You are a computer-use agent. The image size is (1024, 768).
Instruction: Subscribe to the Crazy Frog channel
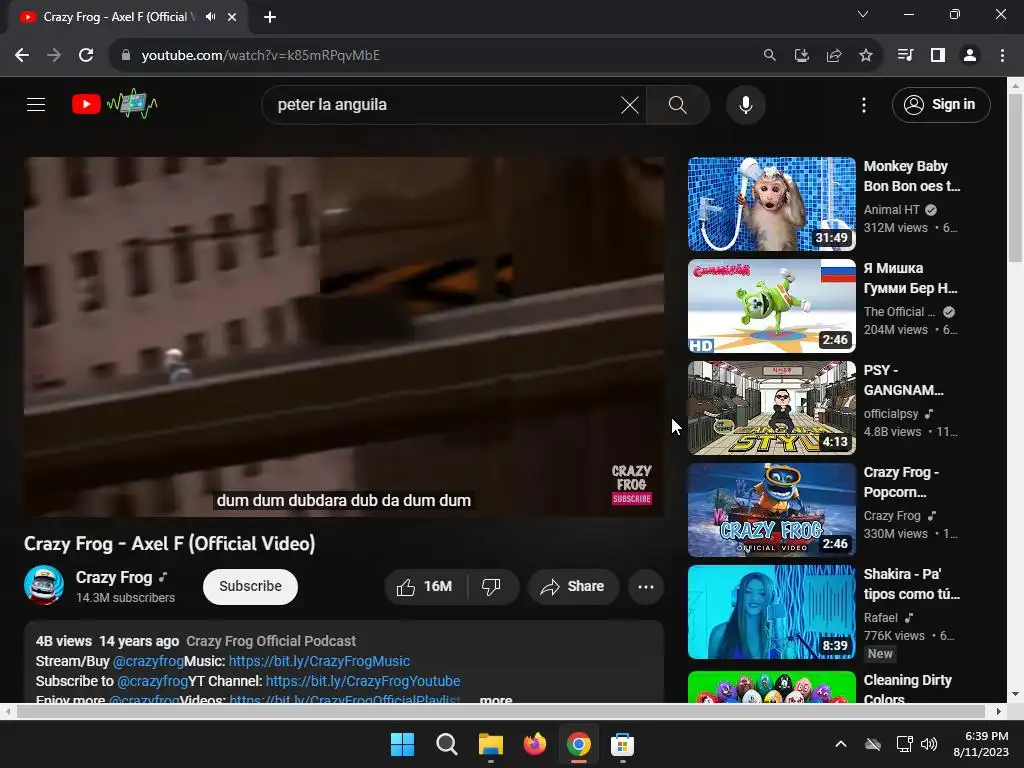click(250, 586)
